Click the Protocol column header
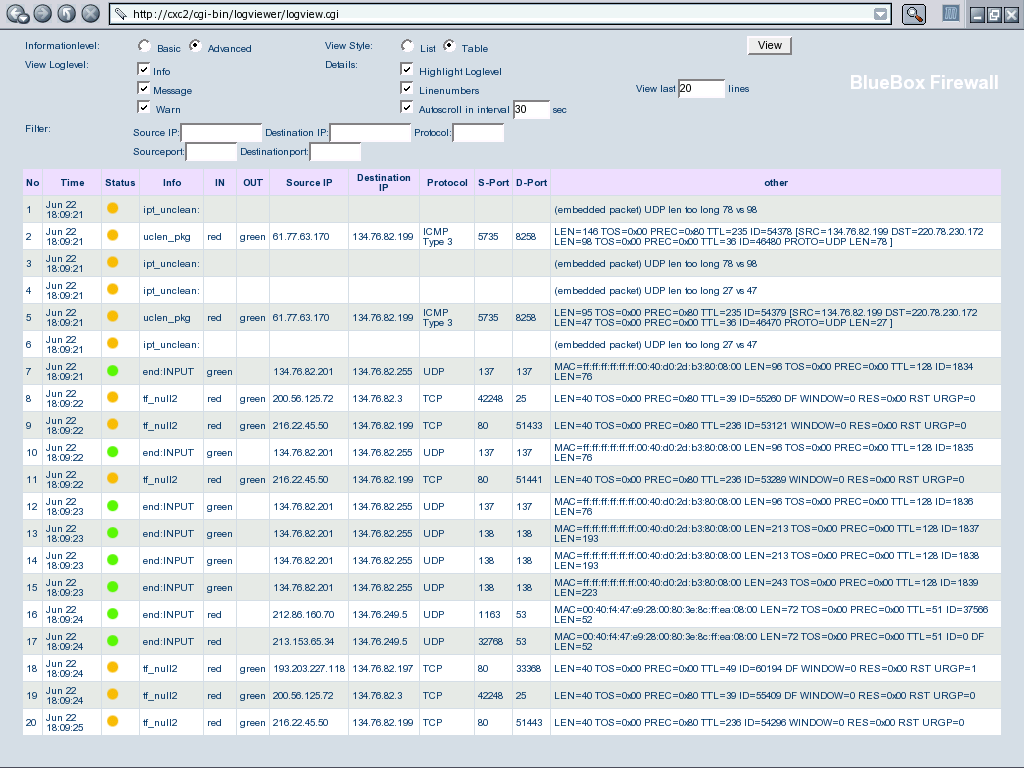 (447, 183)
